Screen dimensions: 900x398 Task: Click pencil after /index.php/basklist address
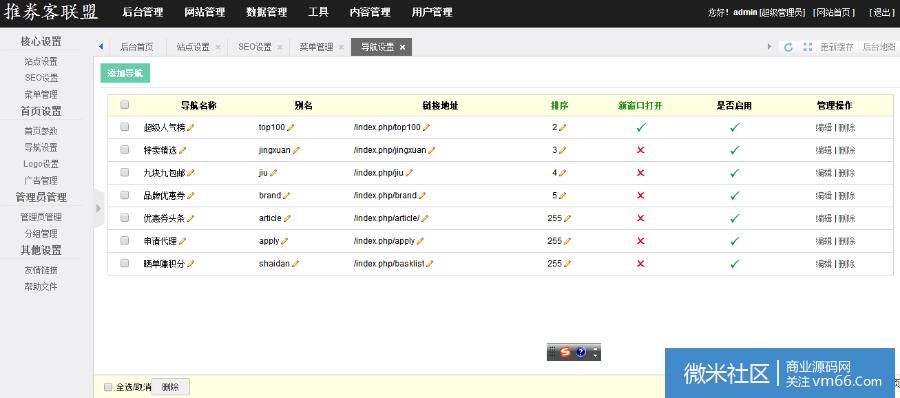(429, 264)
